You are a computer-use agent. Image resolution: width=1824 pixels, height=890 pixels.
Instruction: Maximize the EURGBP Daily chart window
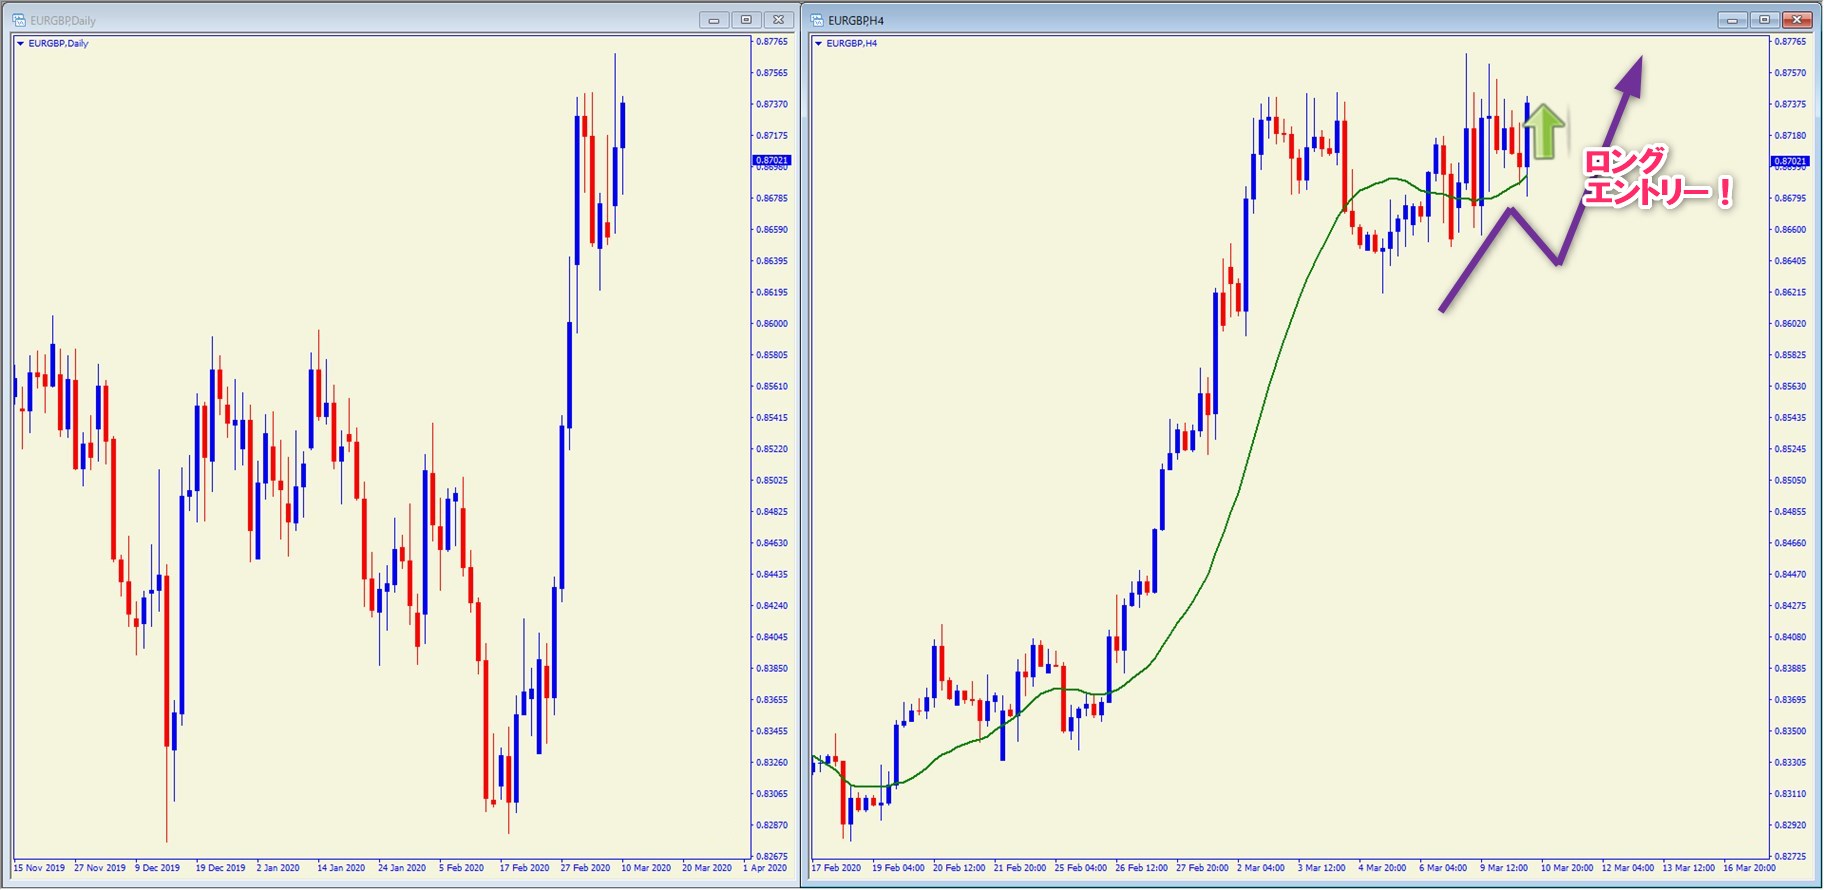coord(746,20)
